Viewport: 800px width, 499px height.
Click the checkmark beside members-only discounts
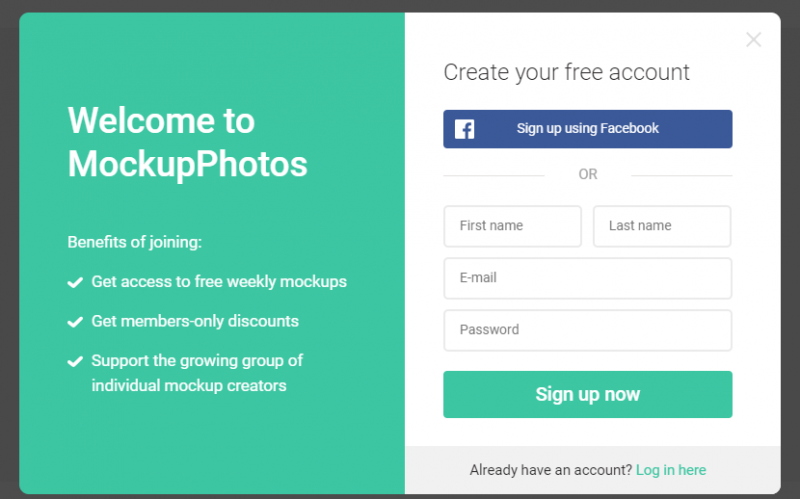pyautogui.click(x=75, y=322)
